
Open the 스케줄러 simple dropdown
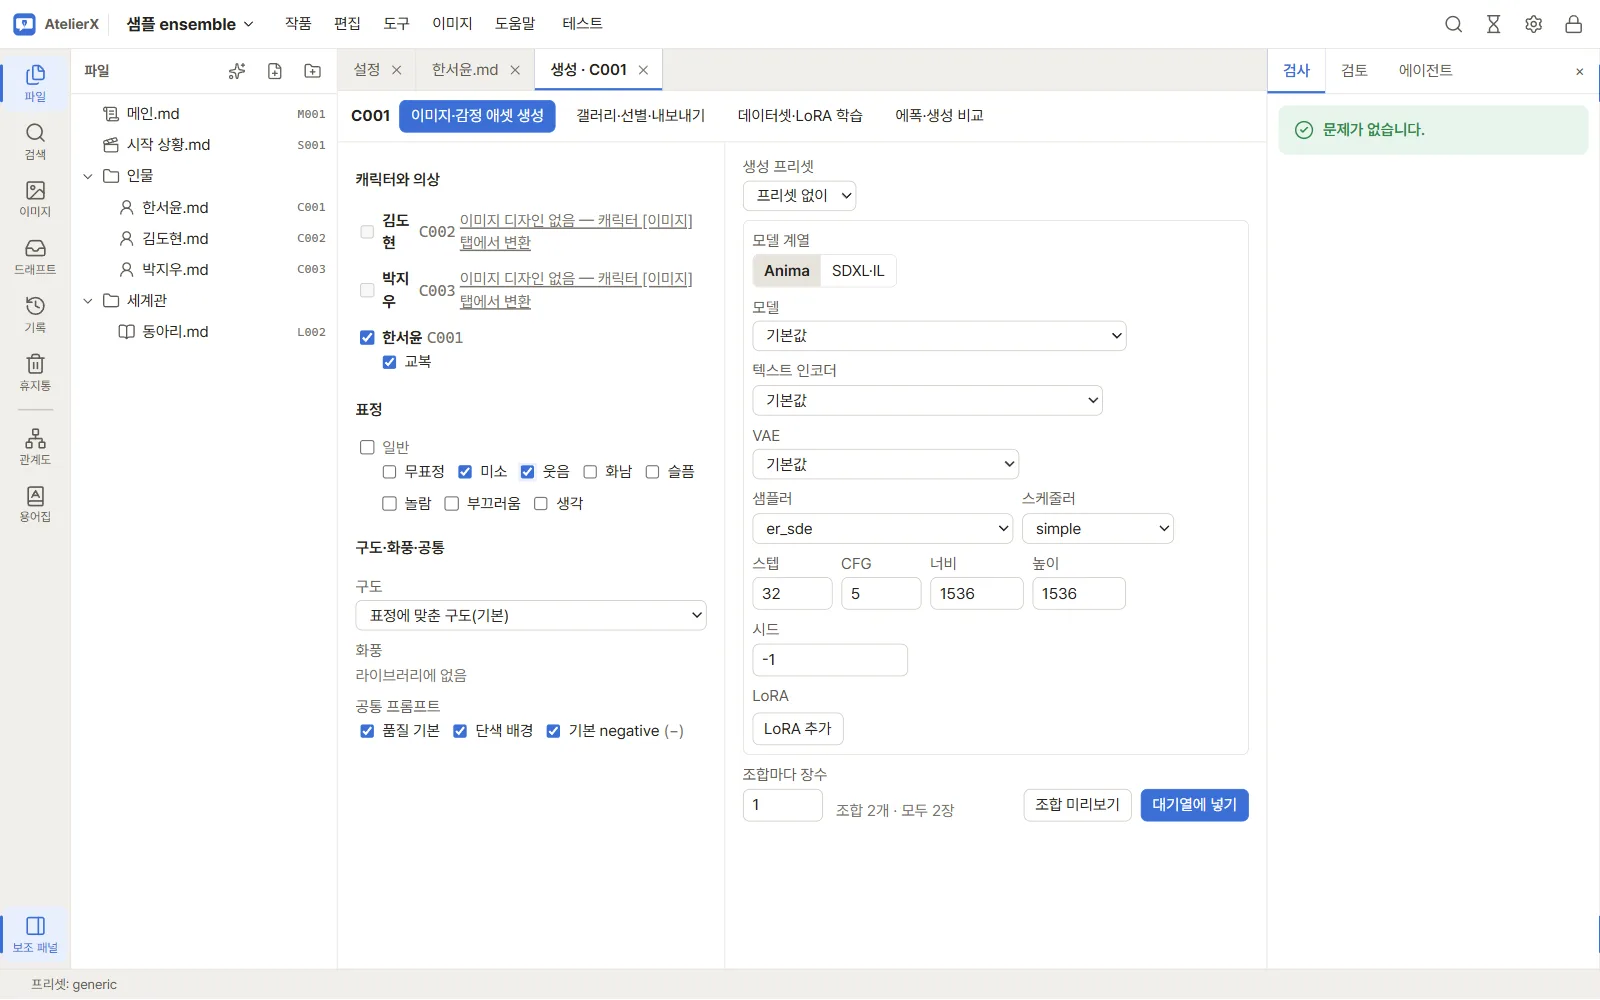coord(1098,529)
